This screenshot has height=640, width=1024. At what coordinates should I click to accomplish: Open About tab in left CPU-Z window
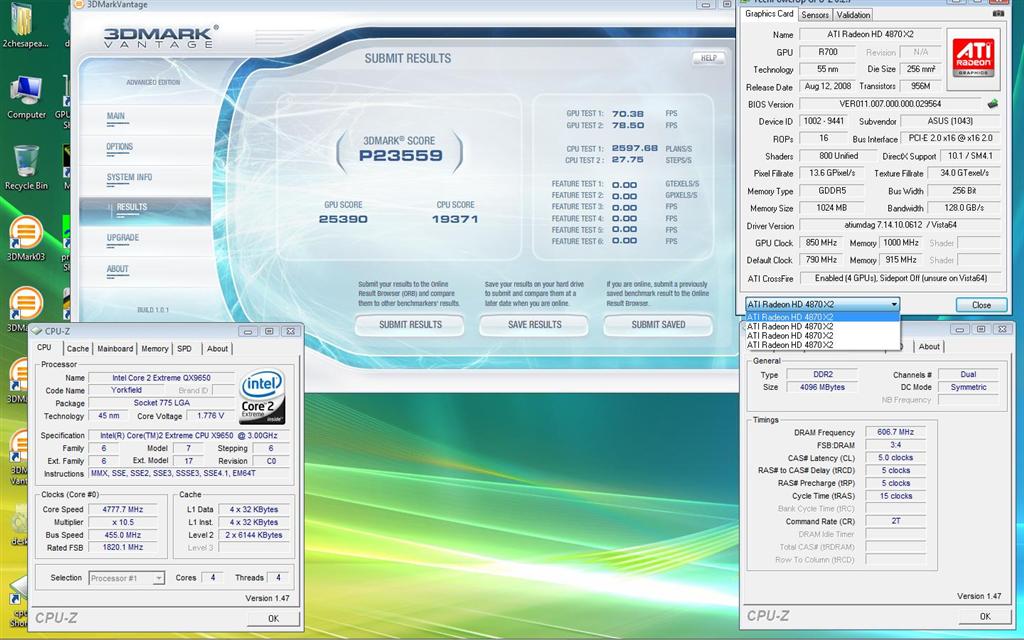pyautogui.click(x=217, y=349)
